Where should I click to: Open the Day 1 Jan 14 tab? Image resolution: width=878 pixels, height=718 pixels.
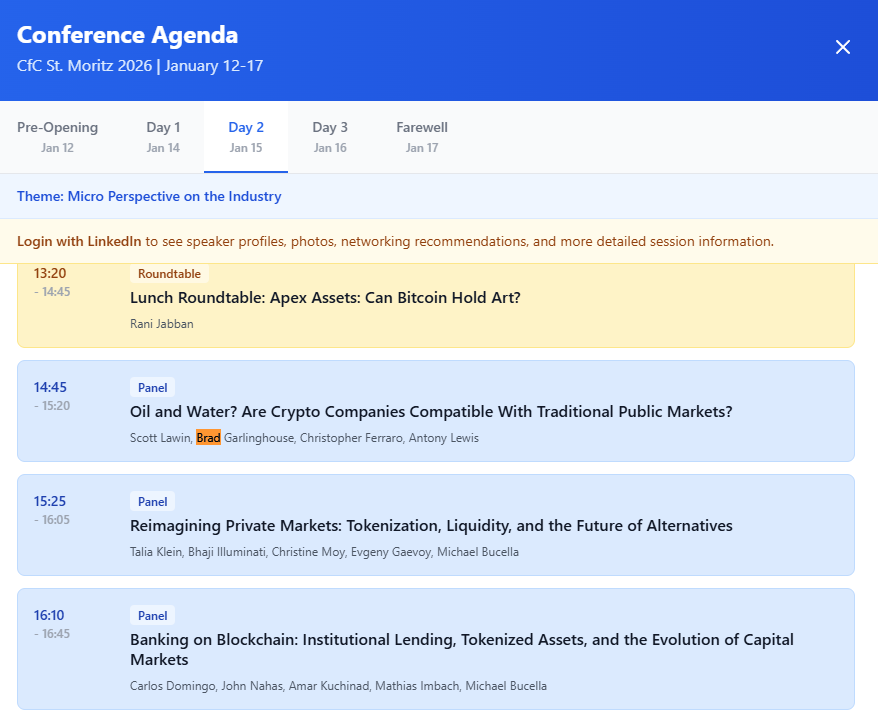coord(163,137)
